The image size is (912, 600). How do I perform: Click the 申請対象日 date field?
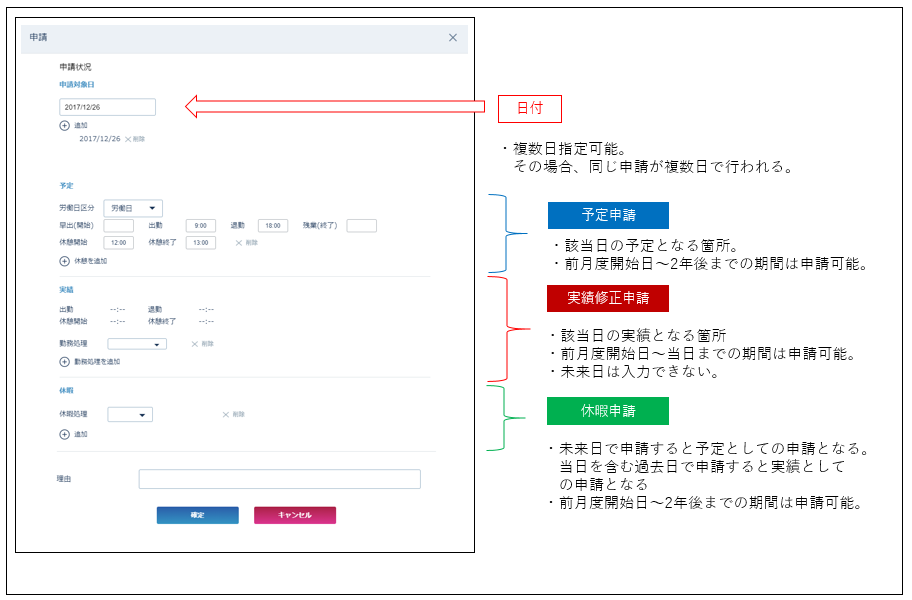(x=107, y=107)
